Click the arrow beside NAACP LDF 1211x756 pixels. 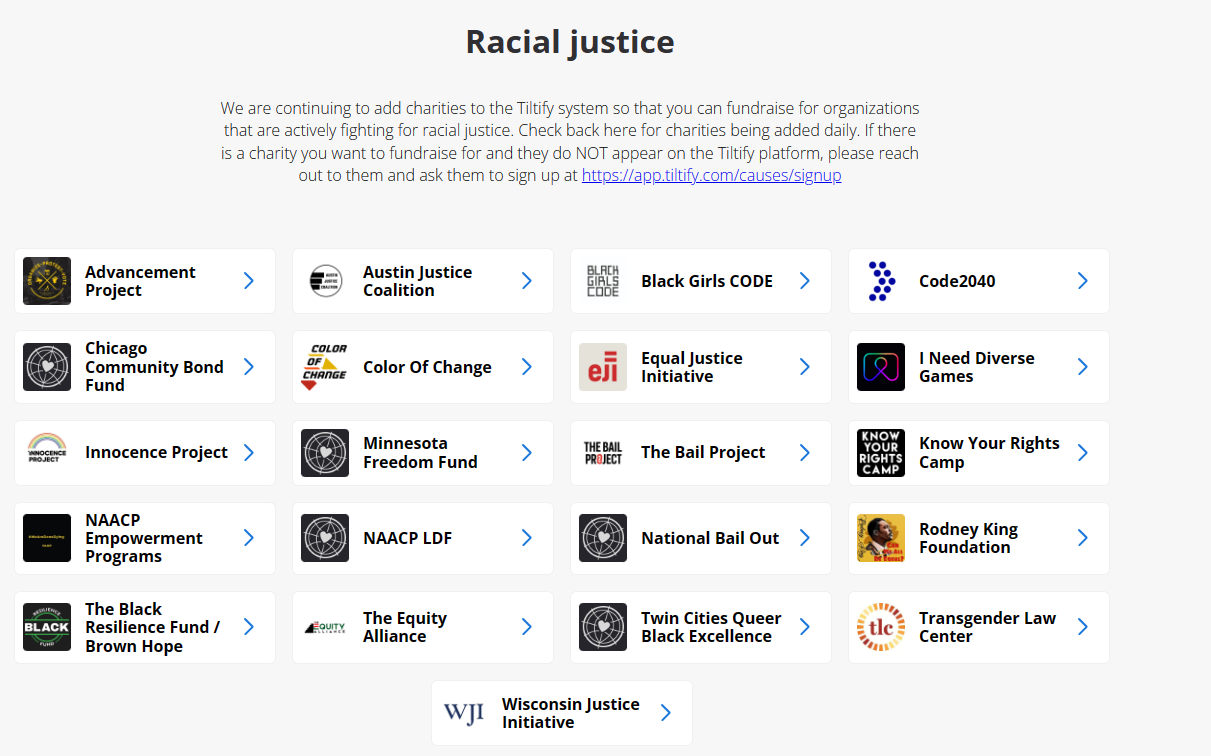[527, 538]
